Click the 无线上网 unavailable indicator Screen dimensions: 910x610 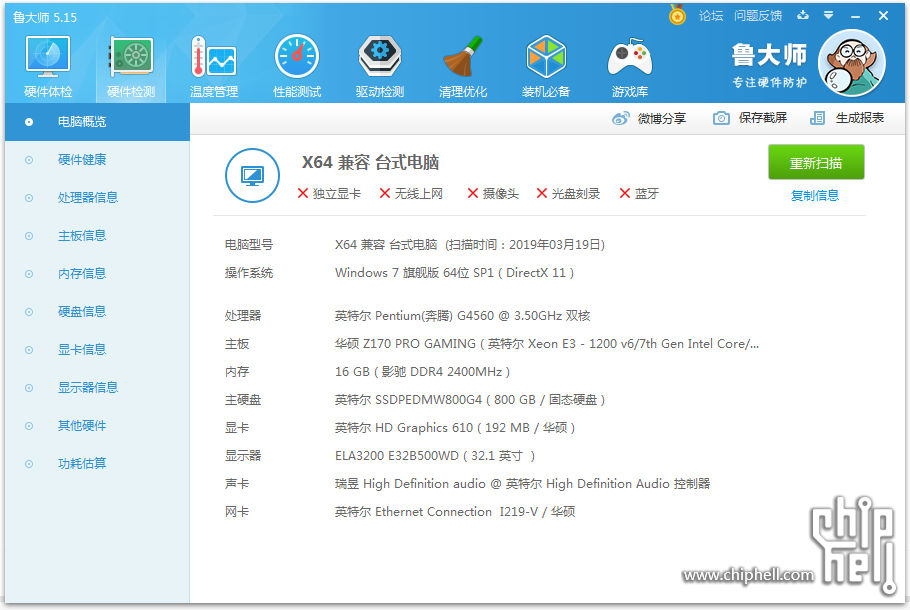pyautogui.click(x=411, y=193)
